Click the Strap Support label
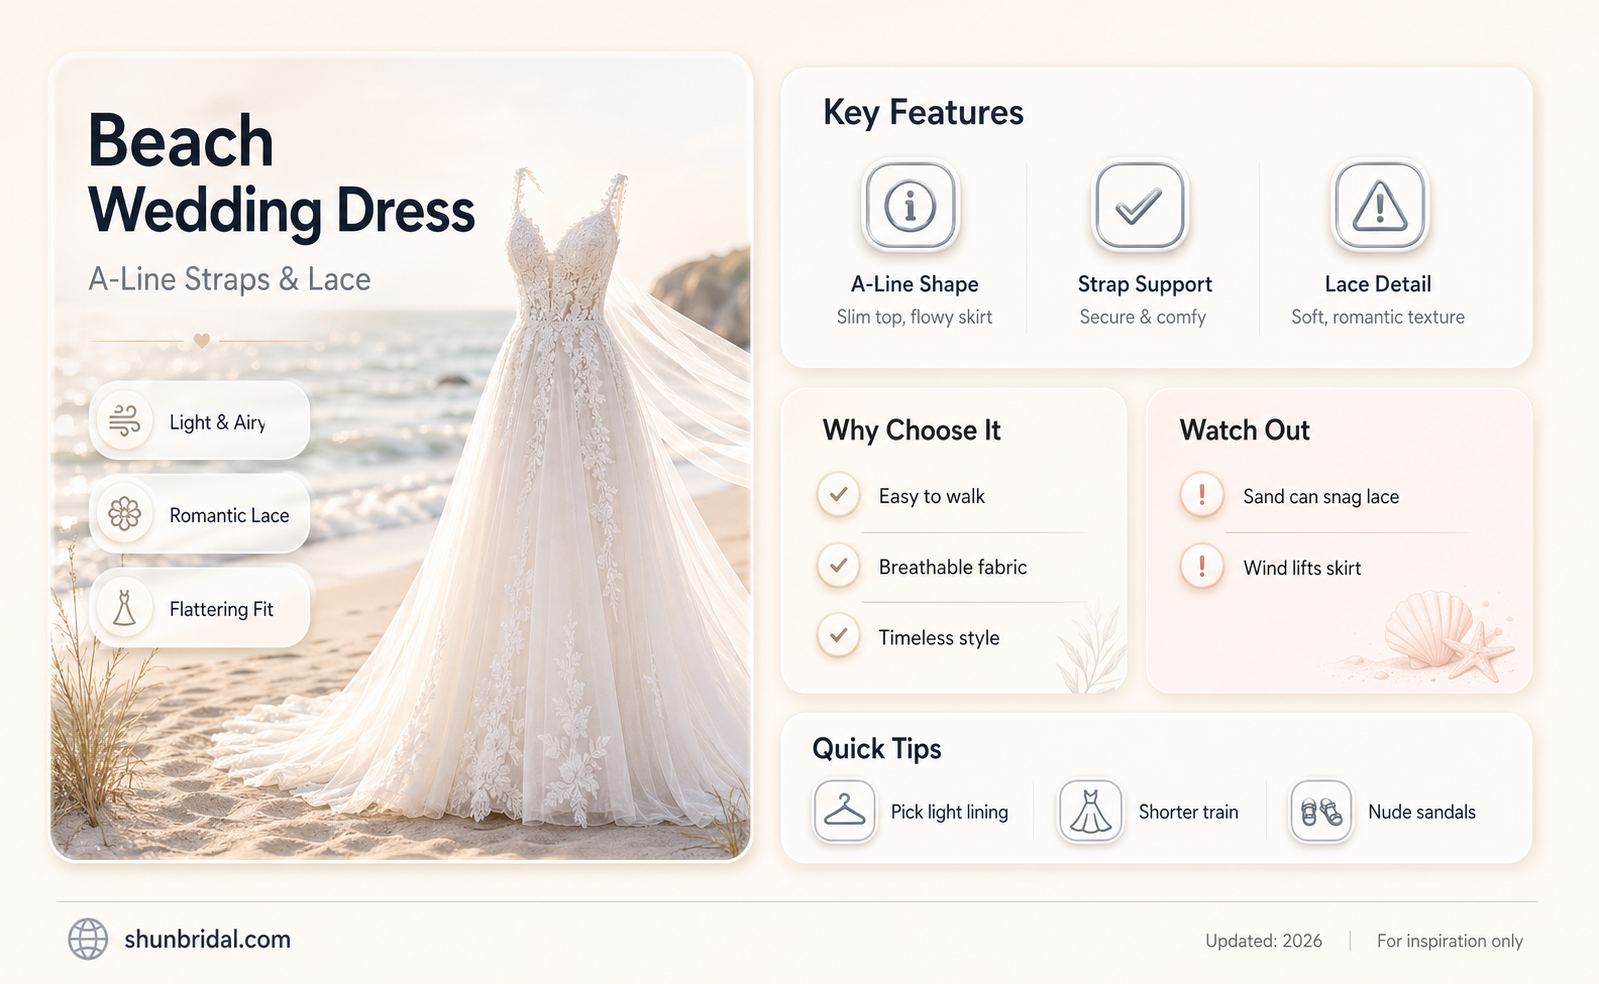The height and width of the screenshot is (984, 1599). coord(1144,285)
